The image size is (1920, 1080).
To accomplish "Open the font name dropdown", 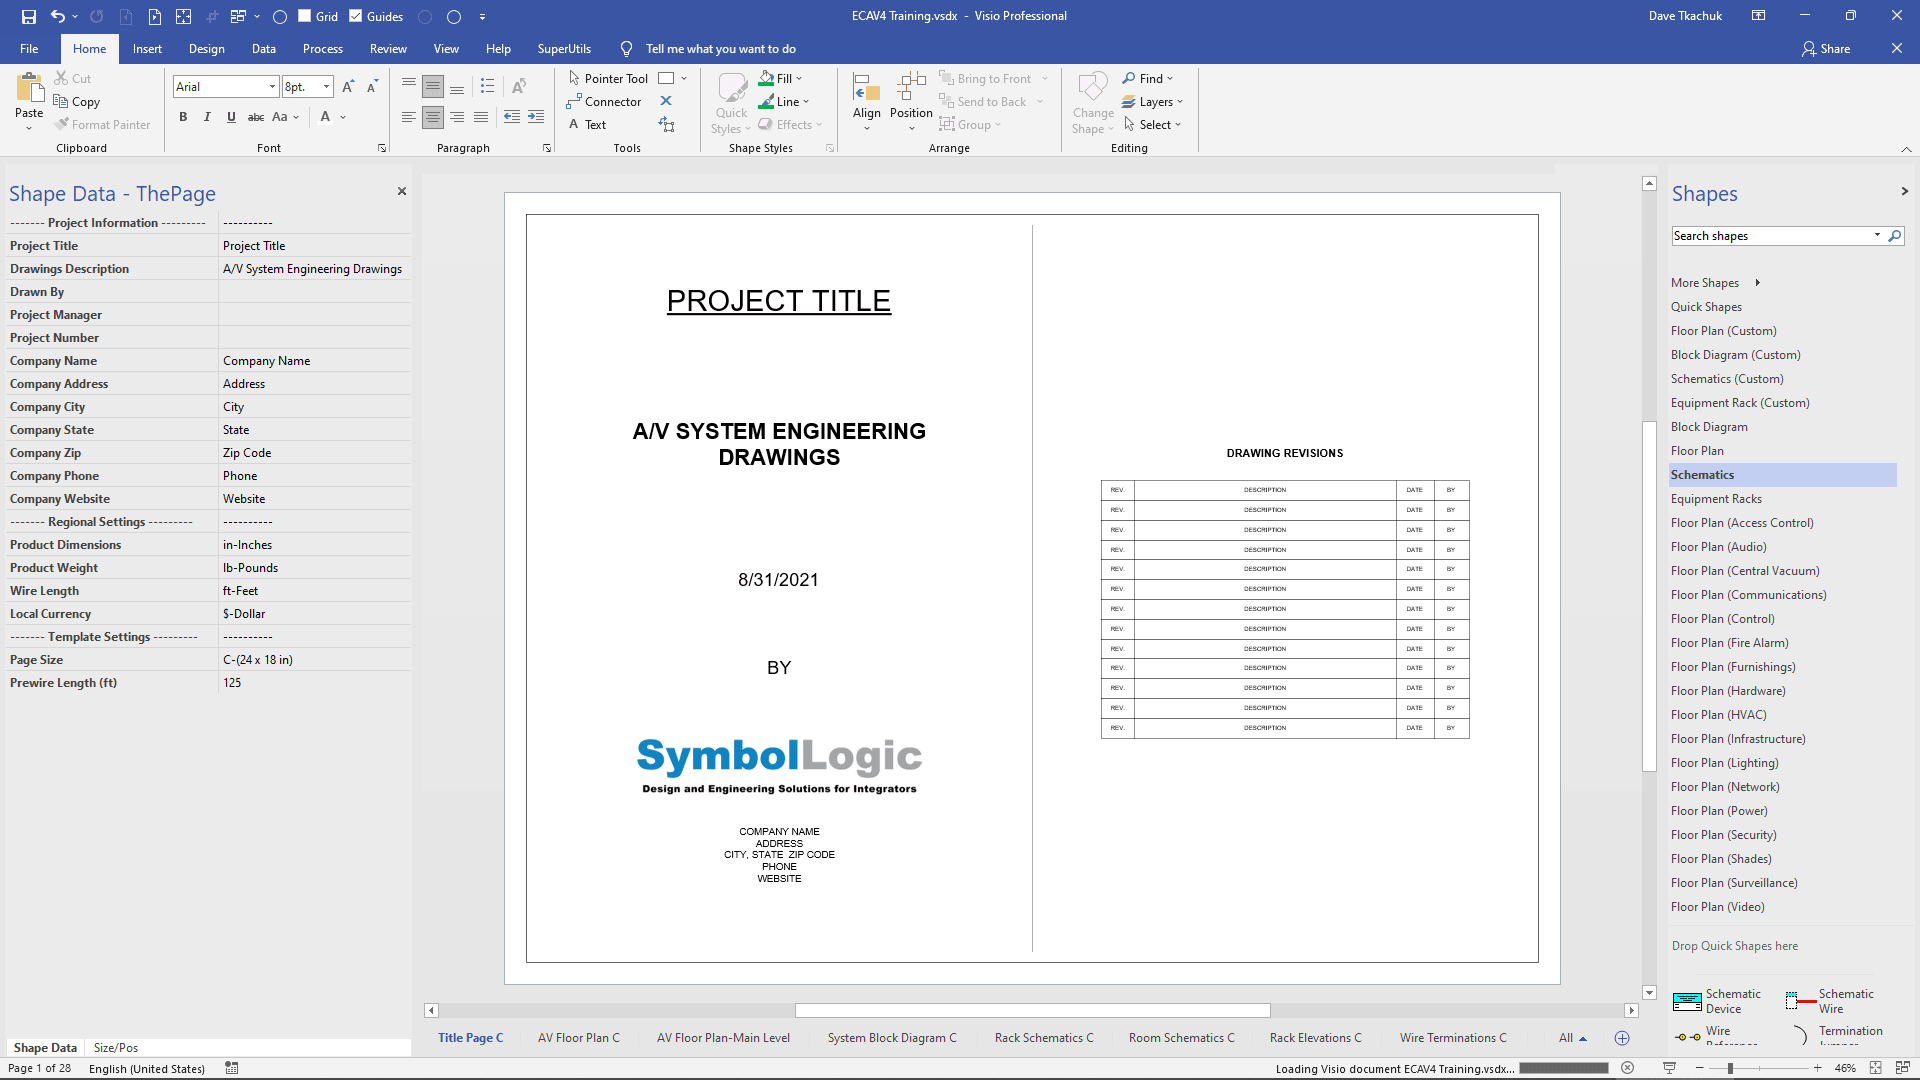I will coord(271,87).
